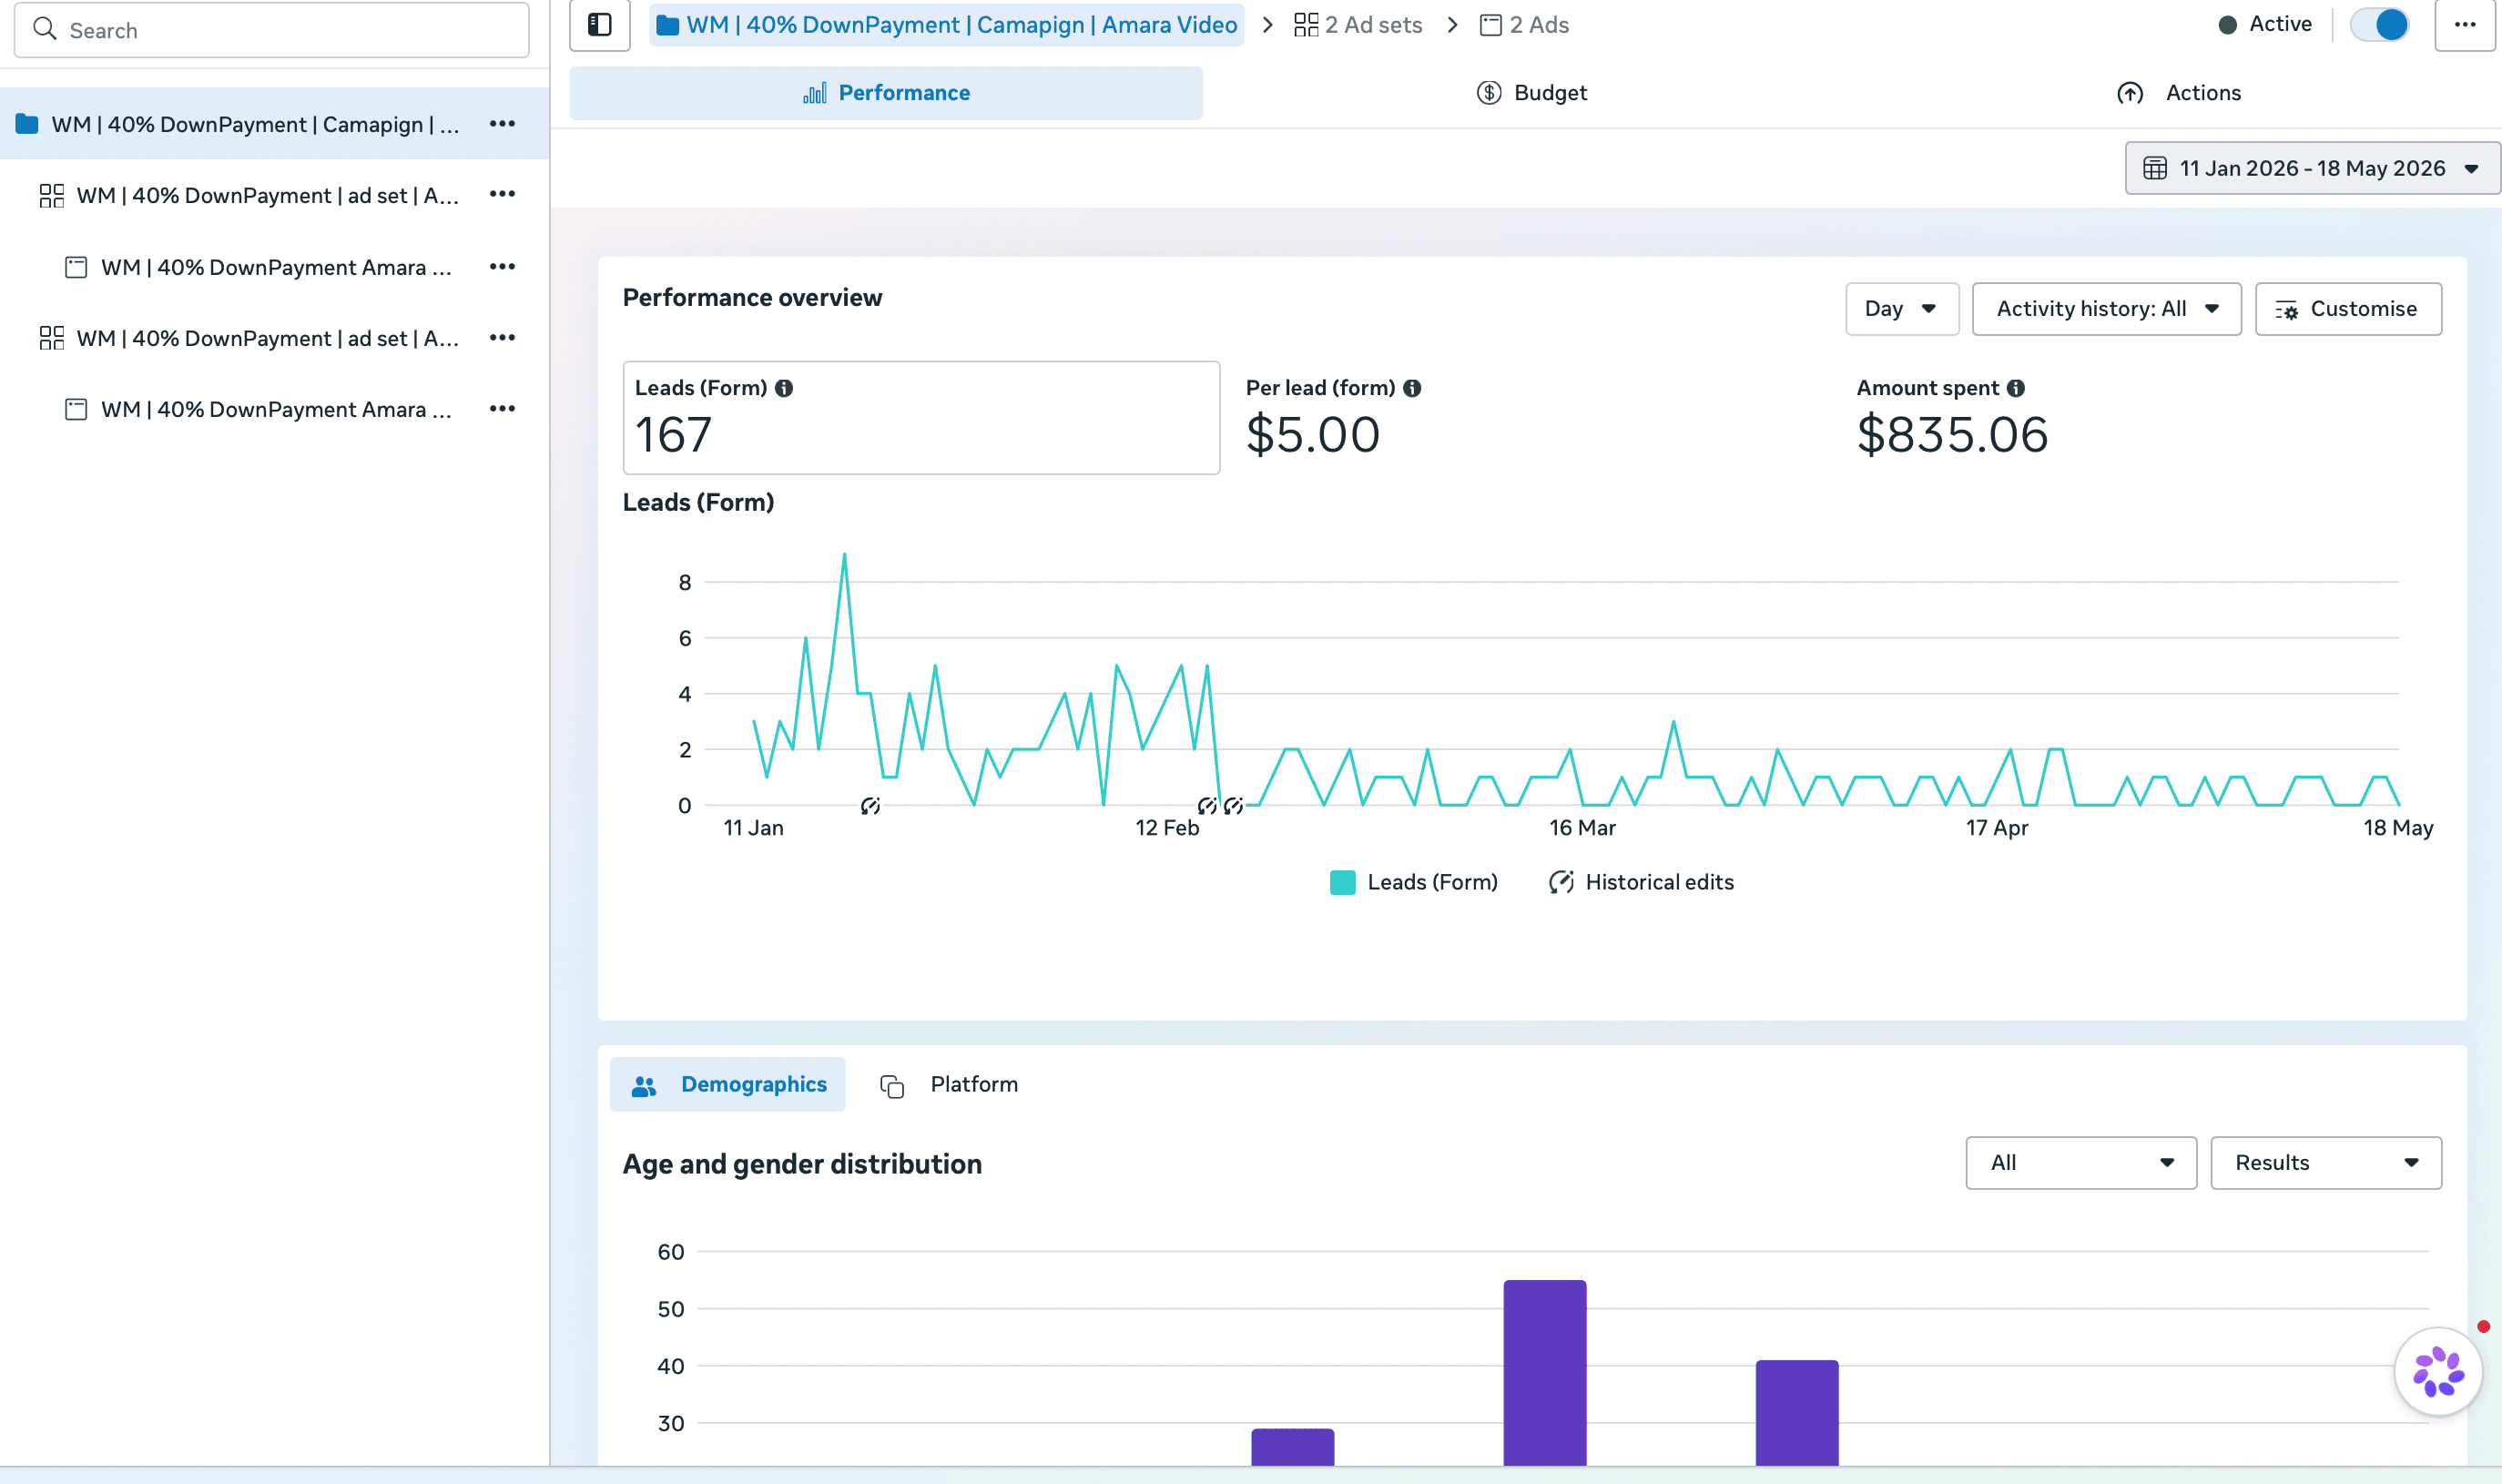Click the Historical edits legend icon
This screenshot has width=2502, height=1484.
(x=1561, y=882)
